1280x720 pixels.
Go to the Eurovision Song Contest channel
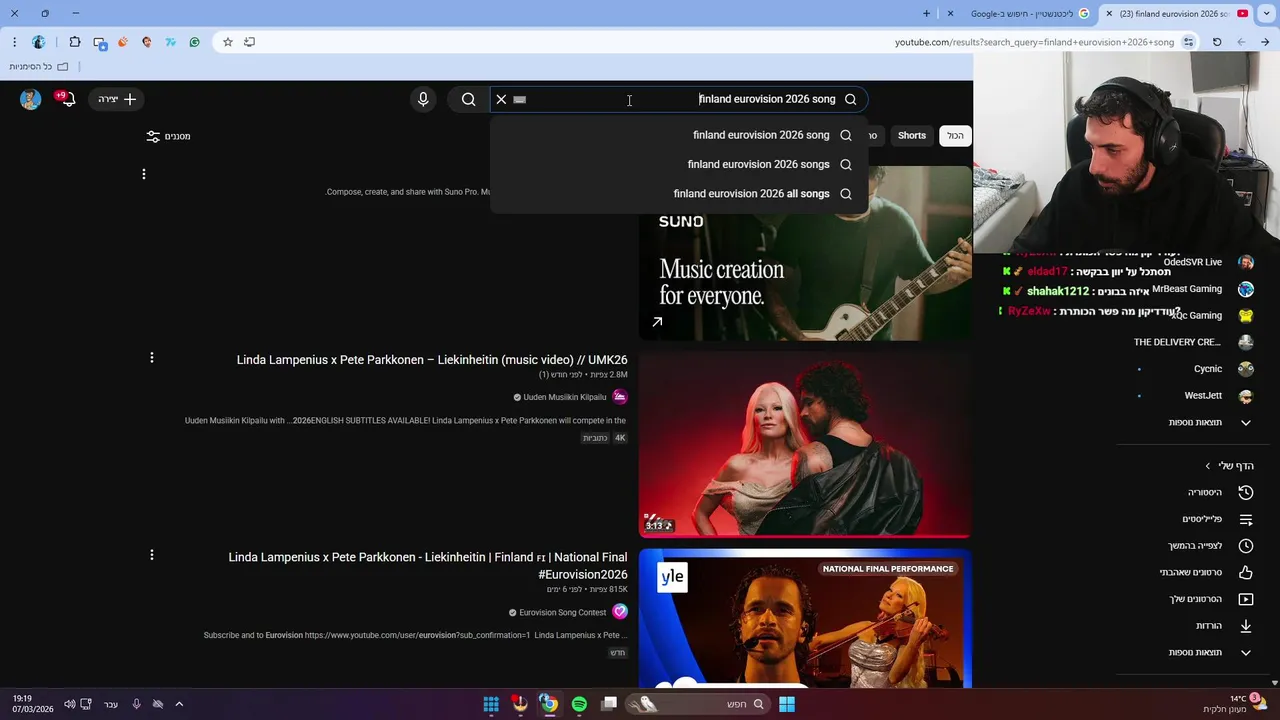[562, 612]
